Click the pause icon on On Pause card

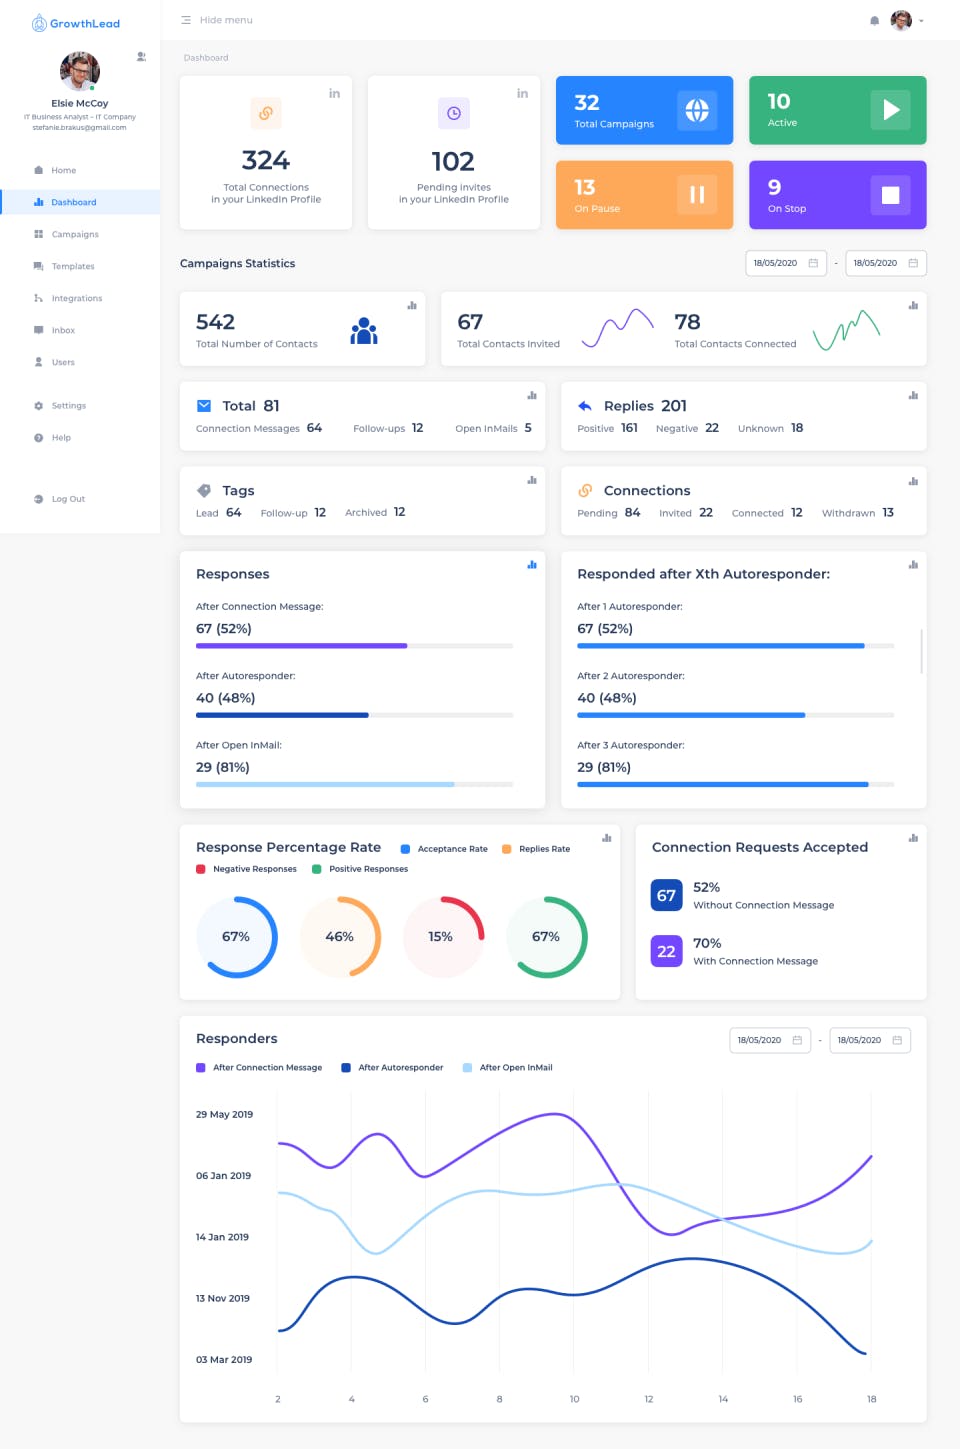(x=697, y=195)
